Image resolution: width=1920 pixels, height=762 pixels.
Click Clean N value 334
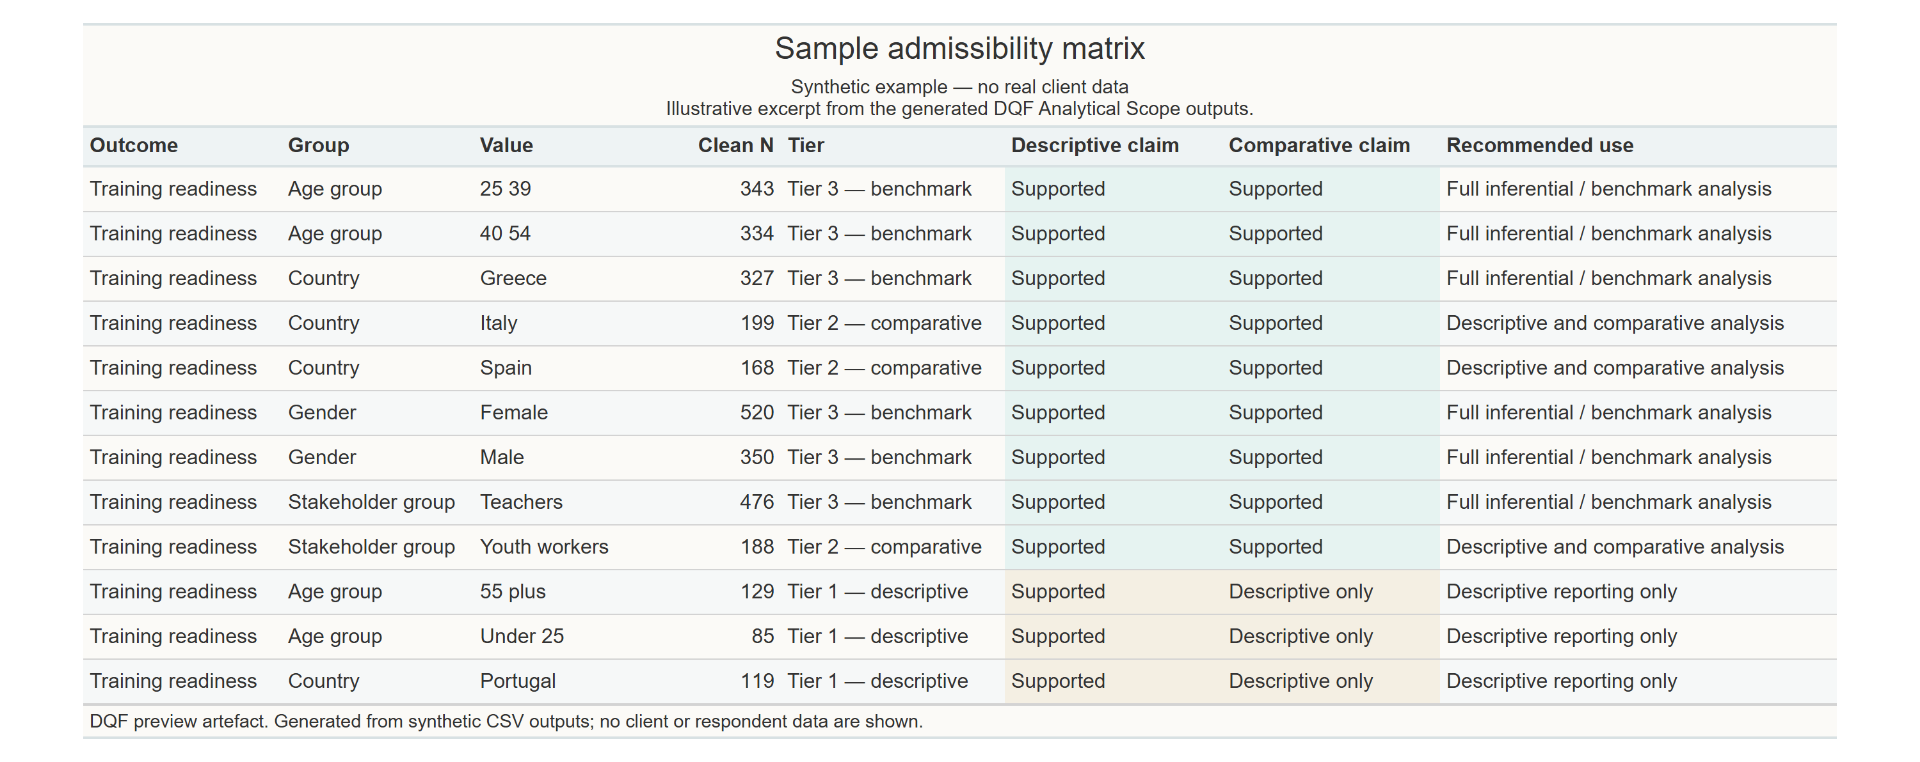pos(757,234)
